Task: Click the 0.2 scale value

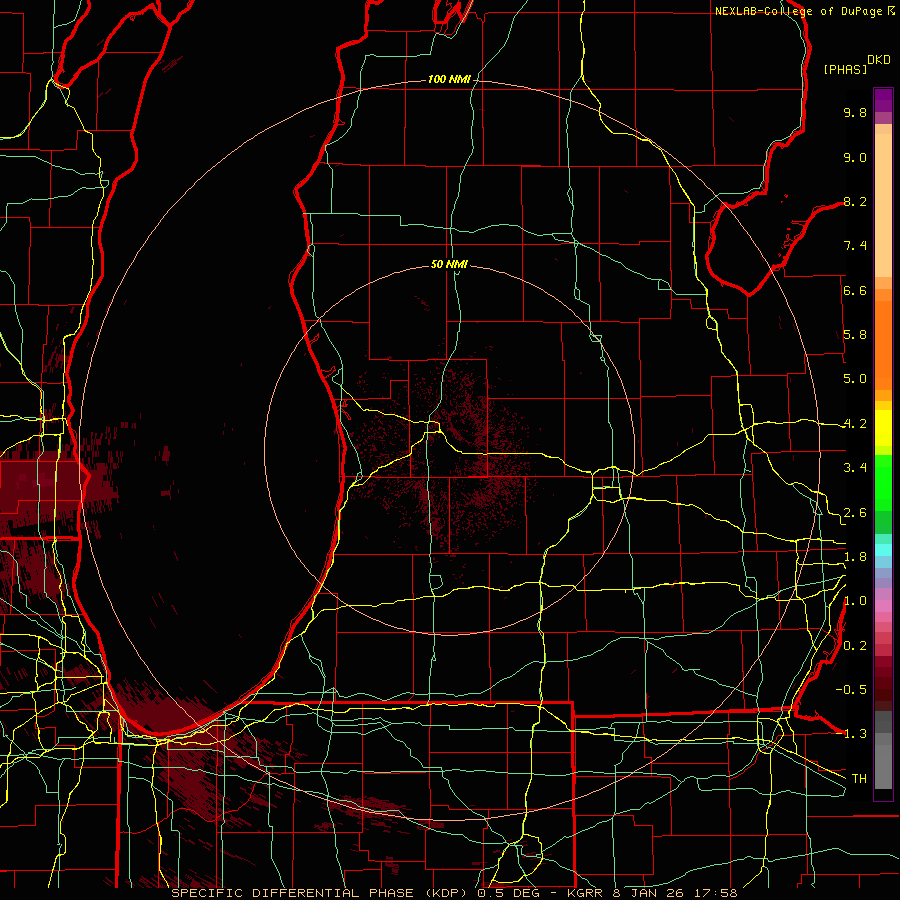Action: click(x=855, y=646)
